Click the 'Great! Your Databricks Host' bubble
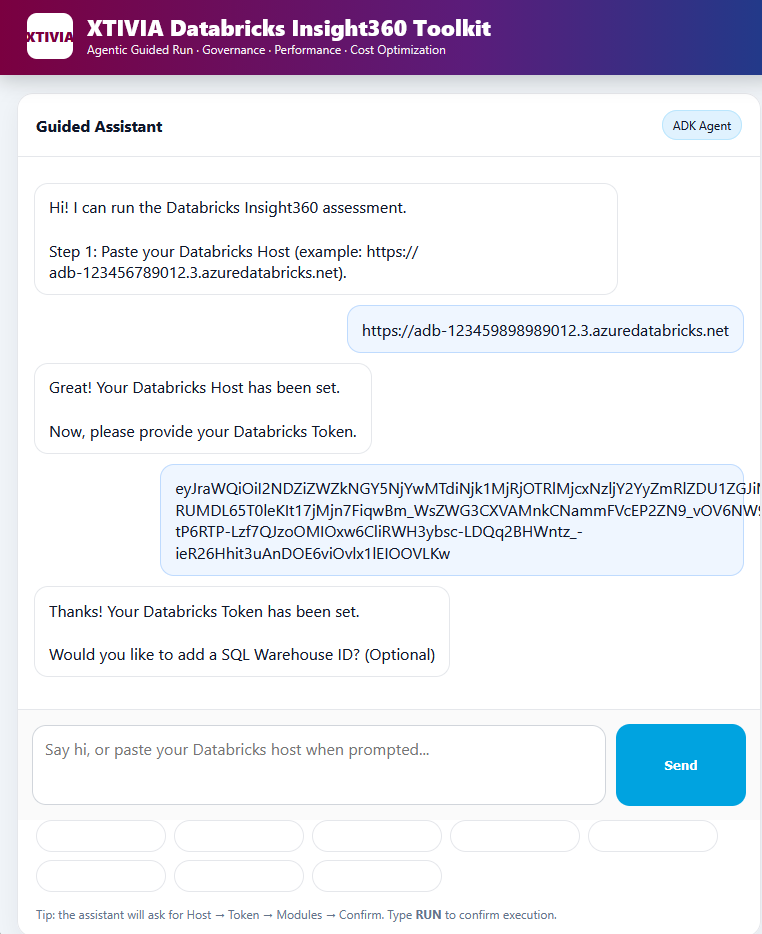Screen dimensions: 762x934 (x=203, y=408)
